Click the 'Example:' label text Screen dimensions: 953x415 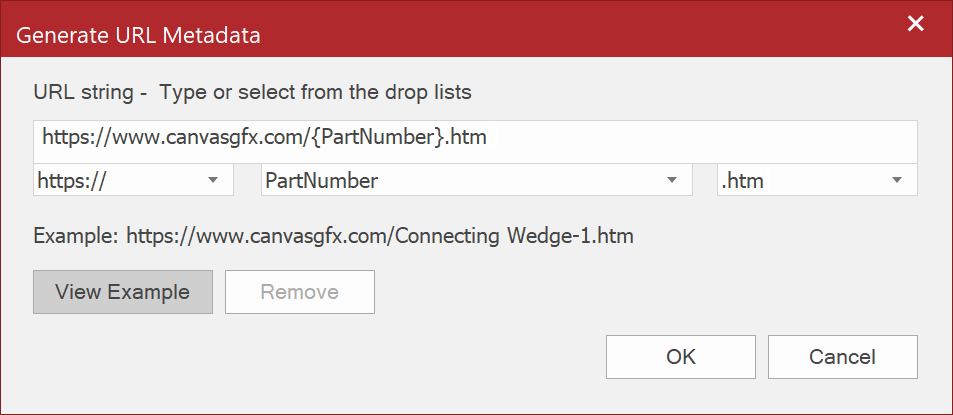[75, 237]
